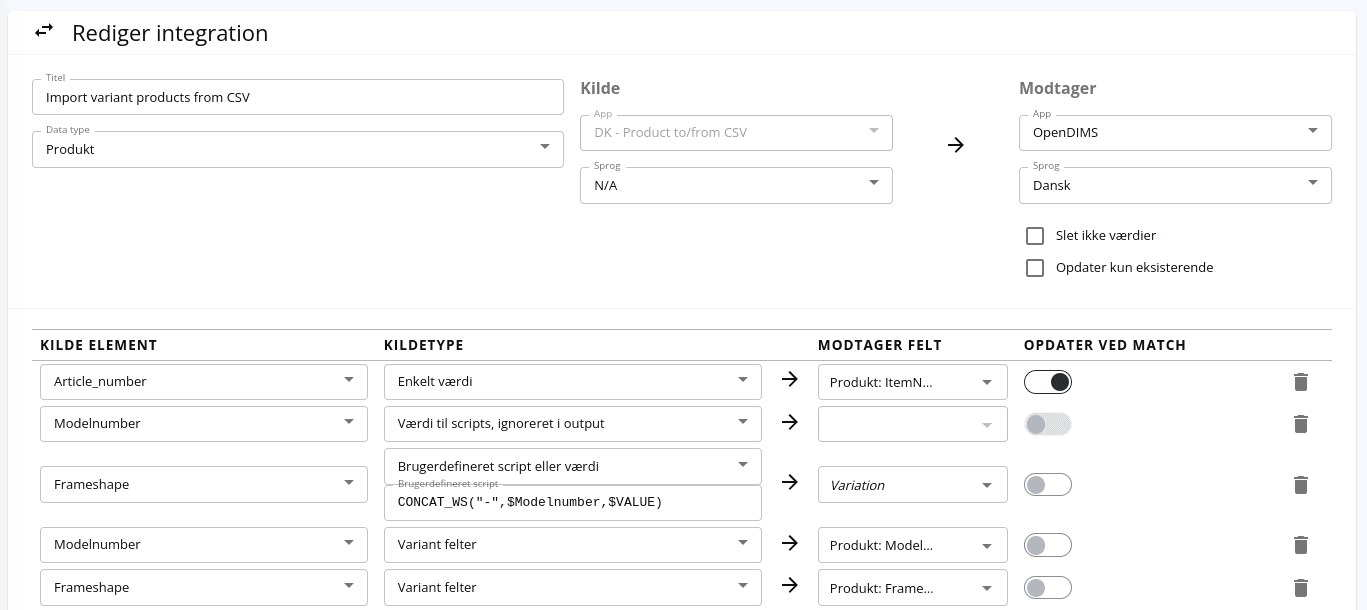The height and width of the screenshot is (610, 1367).
Task: Open the Variant felter dropdown in Produkt: Frame row
Action: [573, 587]
